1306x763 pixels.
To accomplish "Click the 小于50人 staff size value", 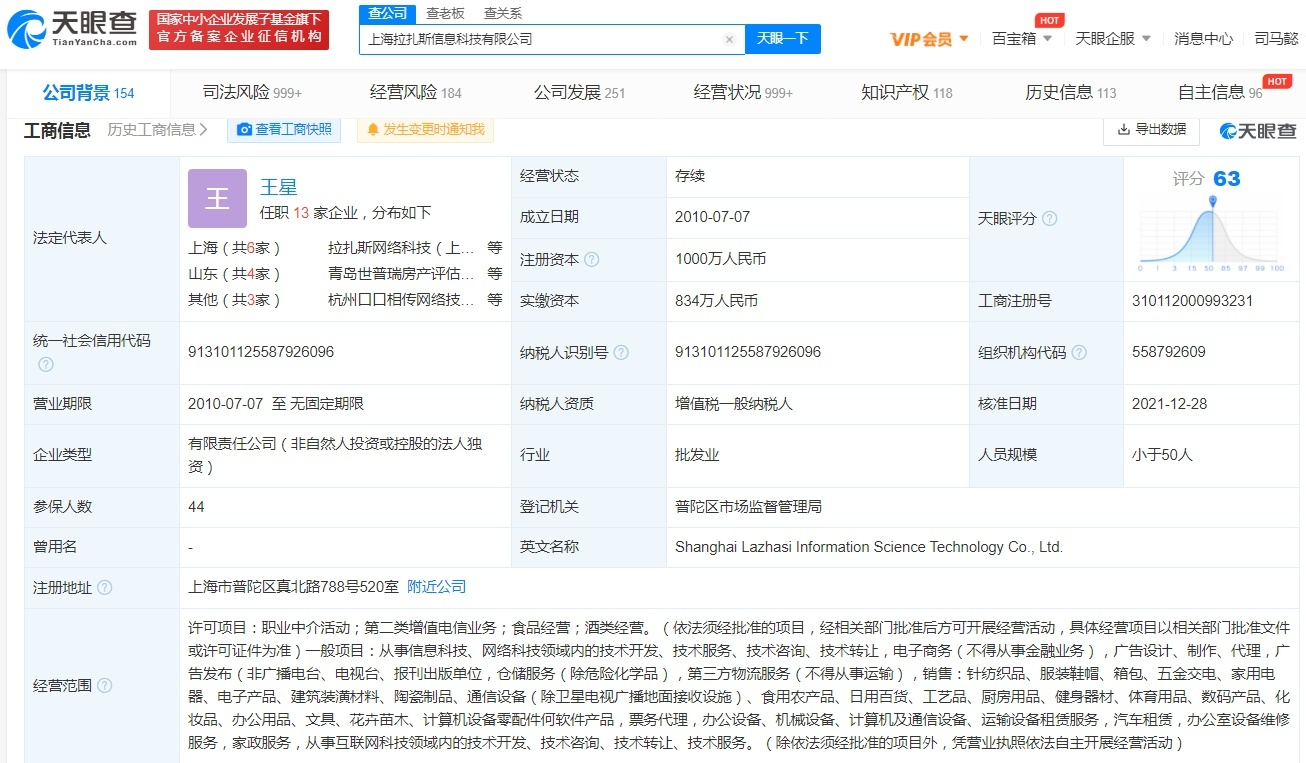I will pos(1162,454).
